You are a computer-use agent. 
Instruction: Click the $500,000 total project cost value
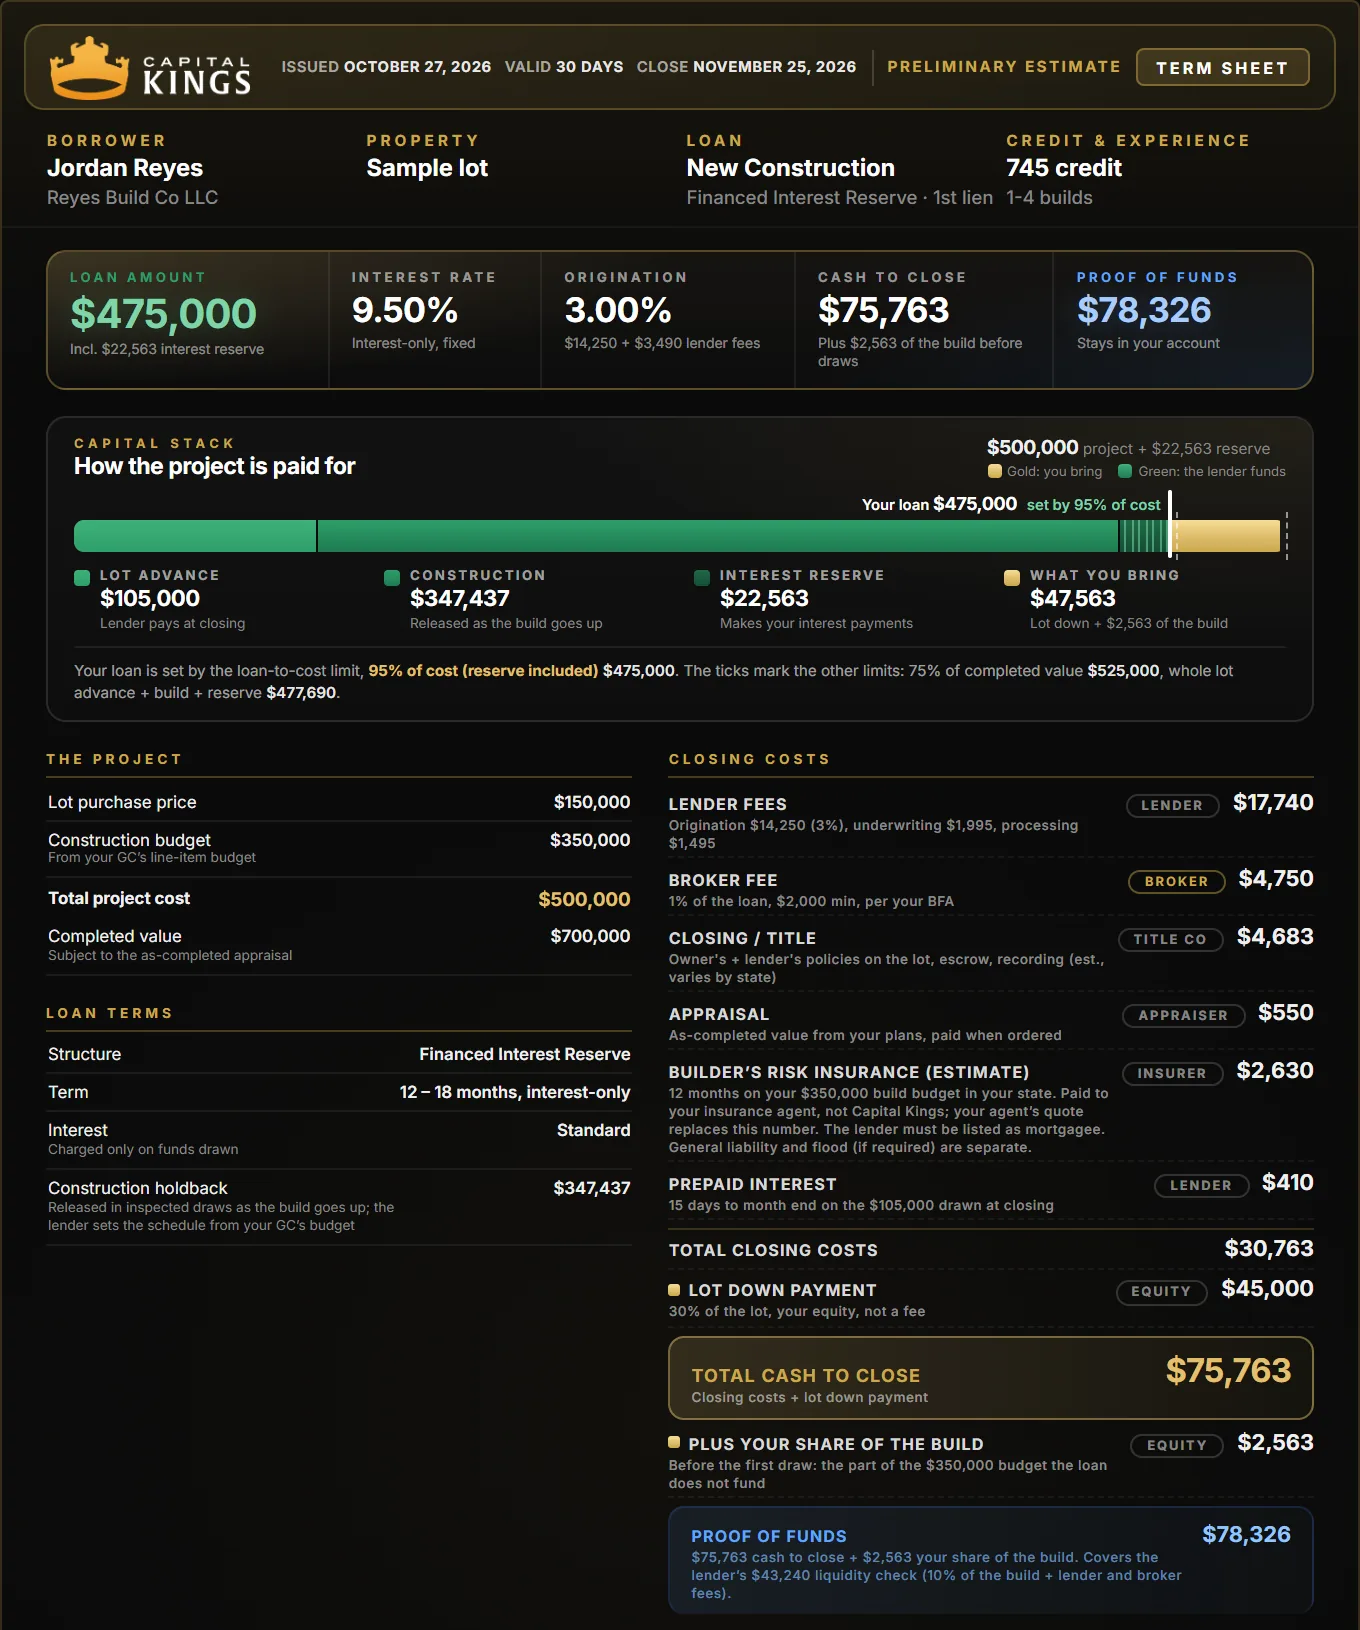click(x=584, y=899)
